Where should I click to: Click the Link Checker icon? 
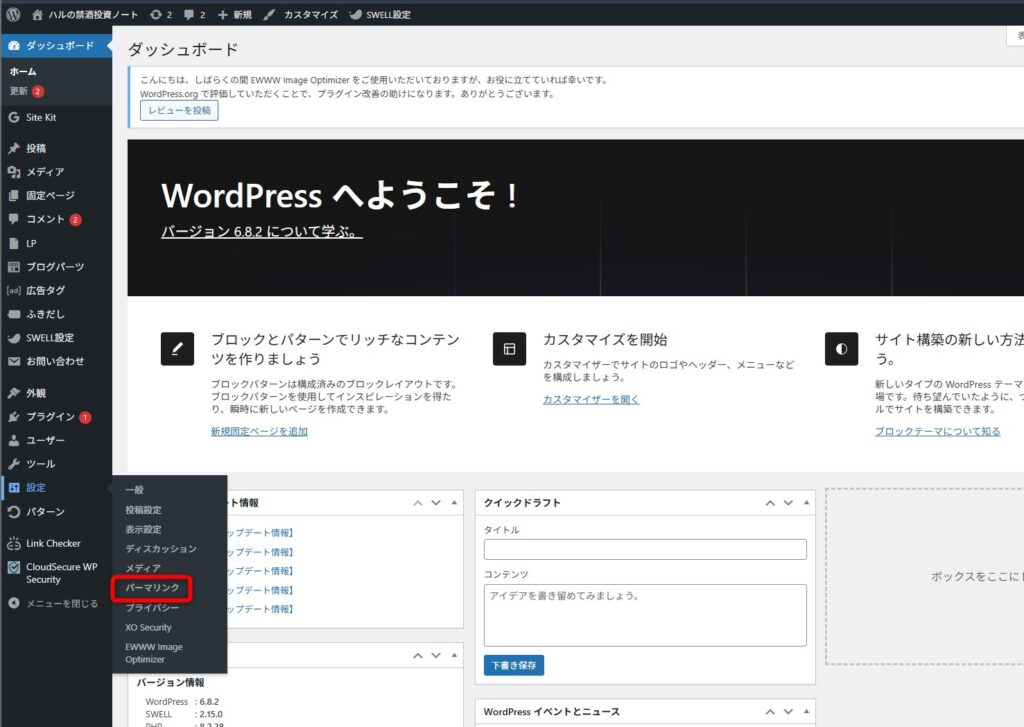(14, 543)
